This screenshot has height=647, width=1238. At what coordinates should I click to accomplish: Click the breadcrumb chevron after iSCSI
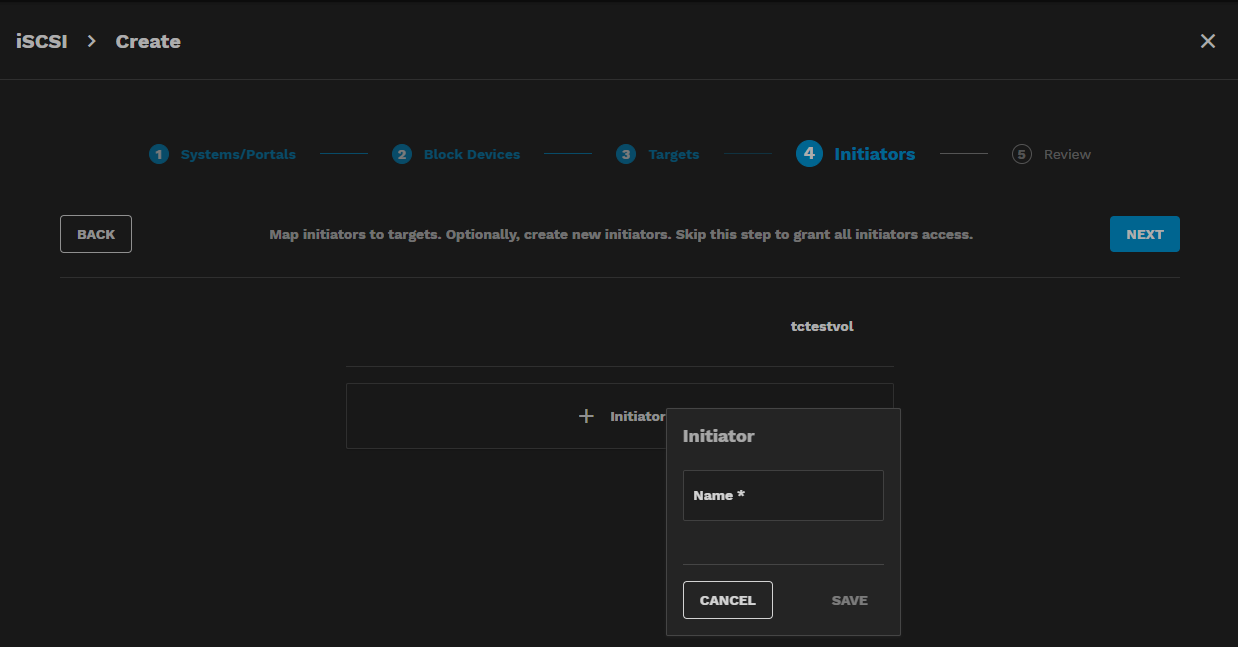point(91,41)
